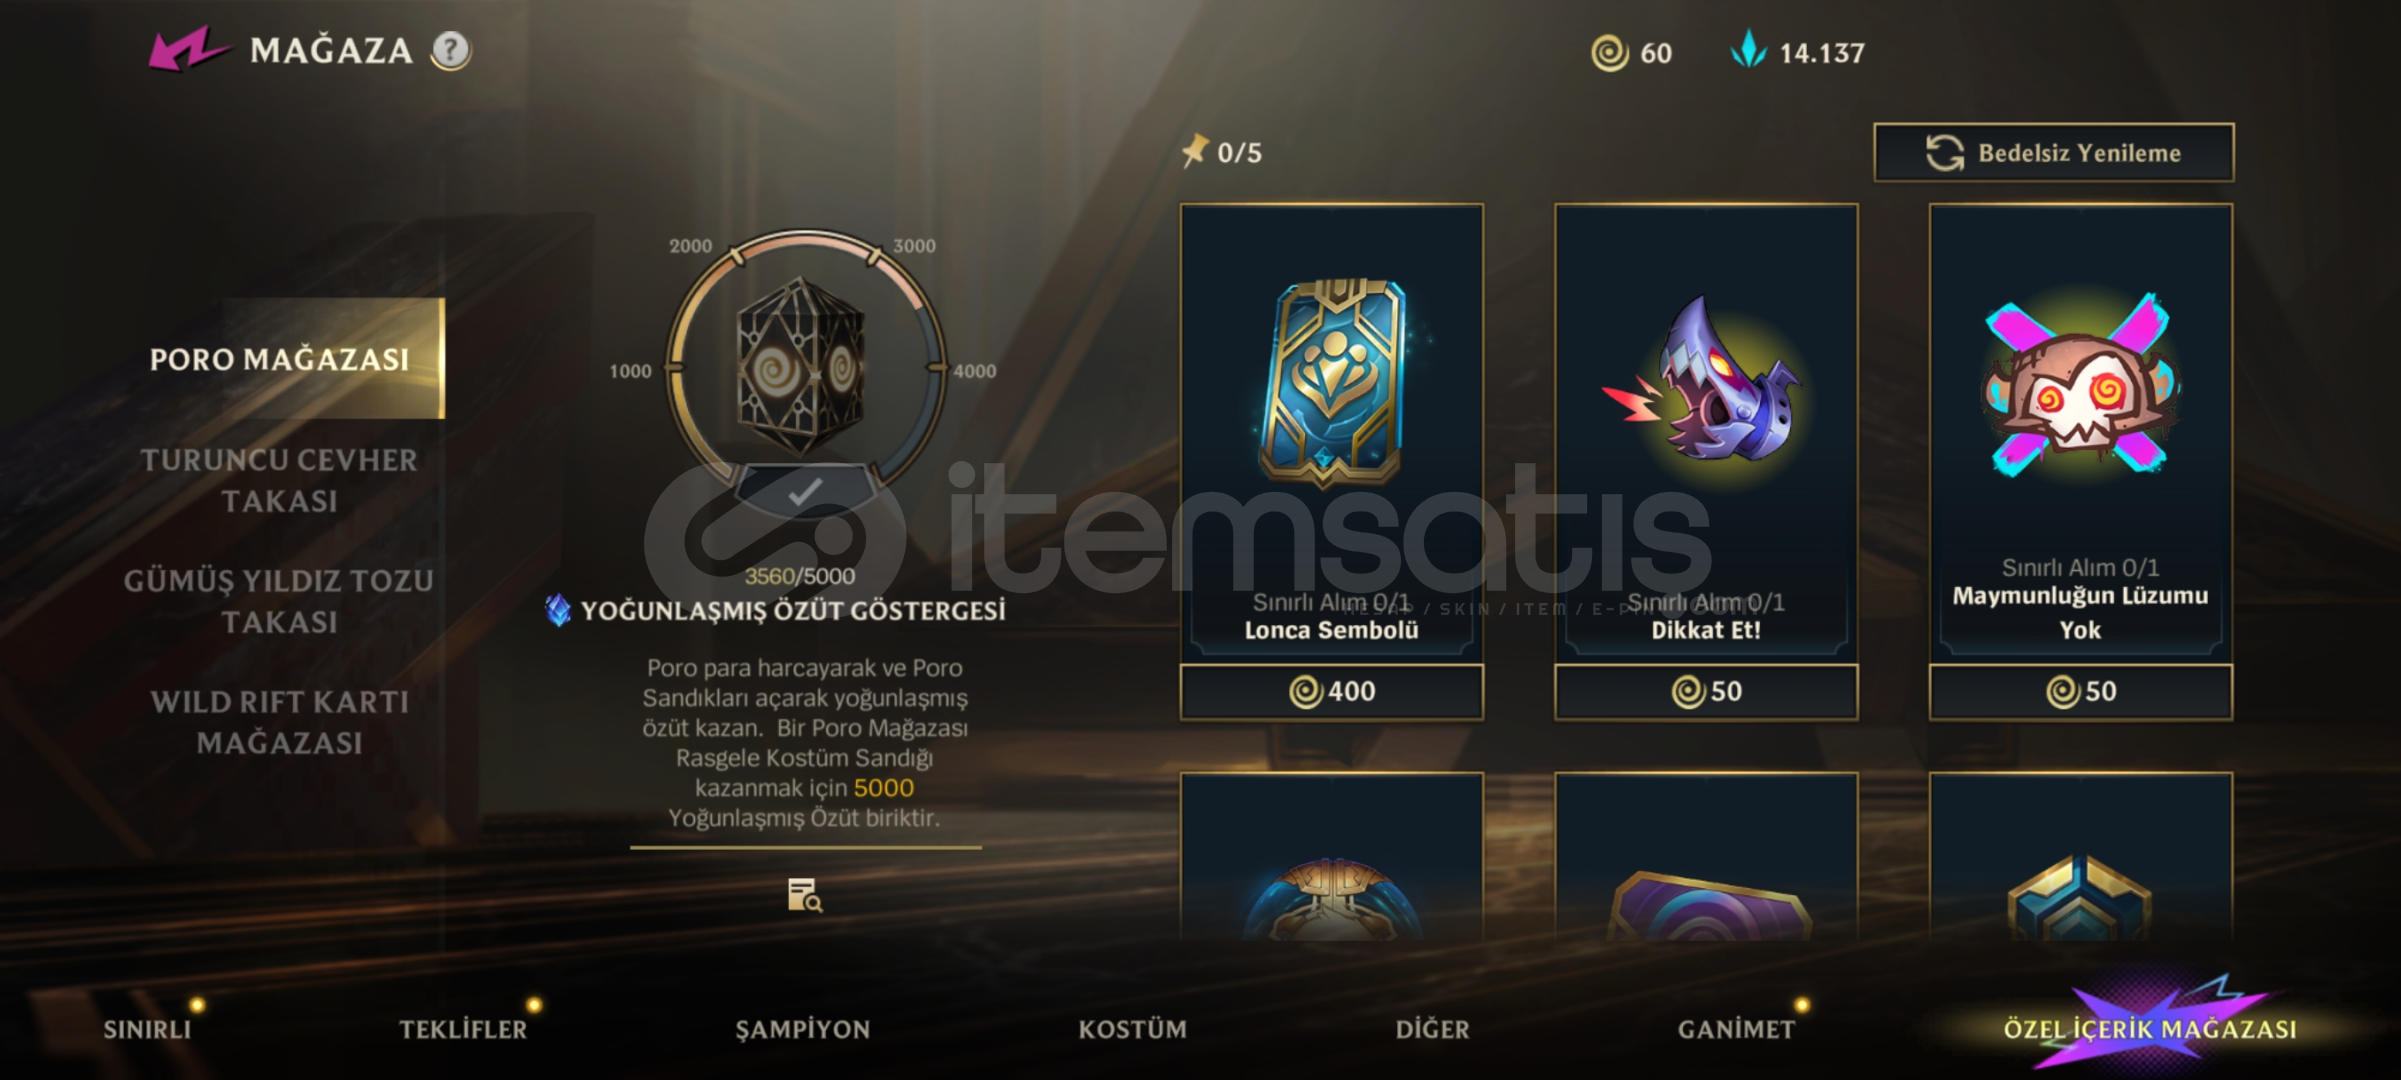Viewport: 2401px width, 1080px height.
Task: Select the Lonca Sembolü card image
Action: click(x=1331, y=383)
